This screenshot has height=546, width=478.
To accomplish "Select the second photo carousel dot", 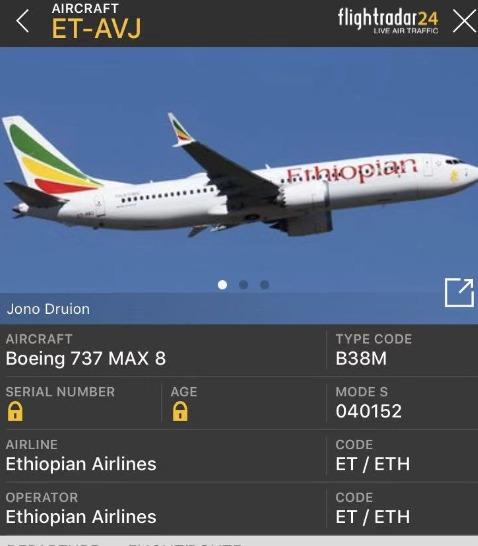I will tap(243, 285).
